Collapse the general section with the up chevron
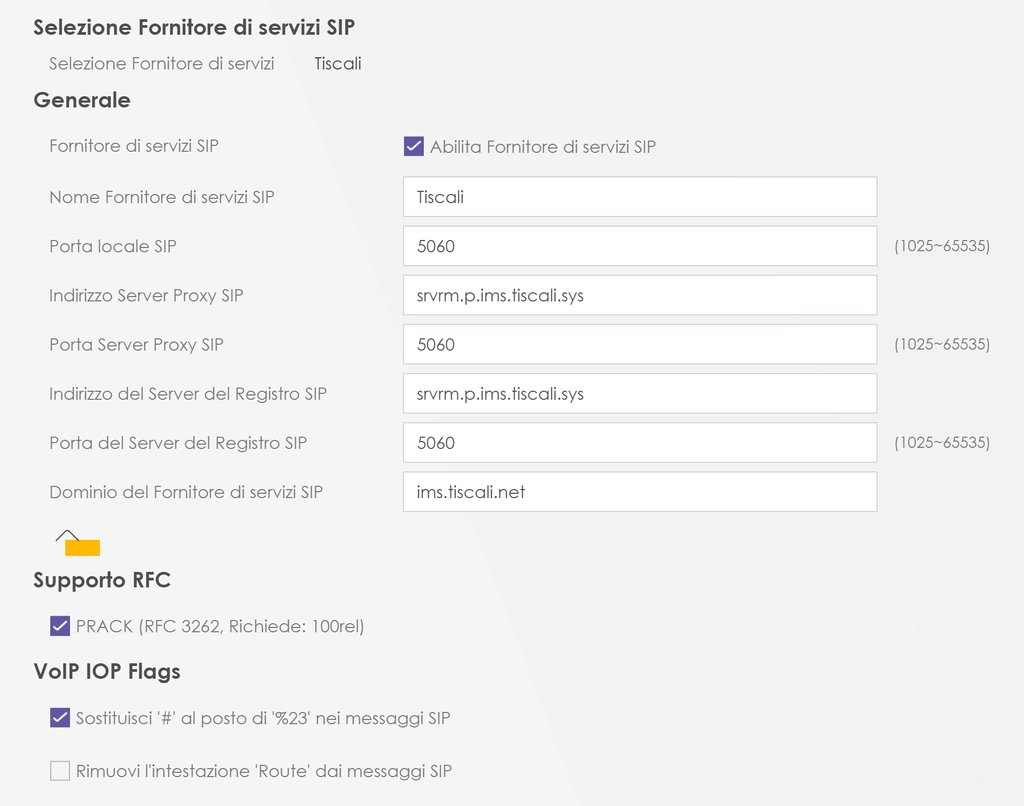This screenshot has width=1024, height=806. pos(66,535)
